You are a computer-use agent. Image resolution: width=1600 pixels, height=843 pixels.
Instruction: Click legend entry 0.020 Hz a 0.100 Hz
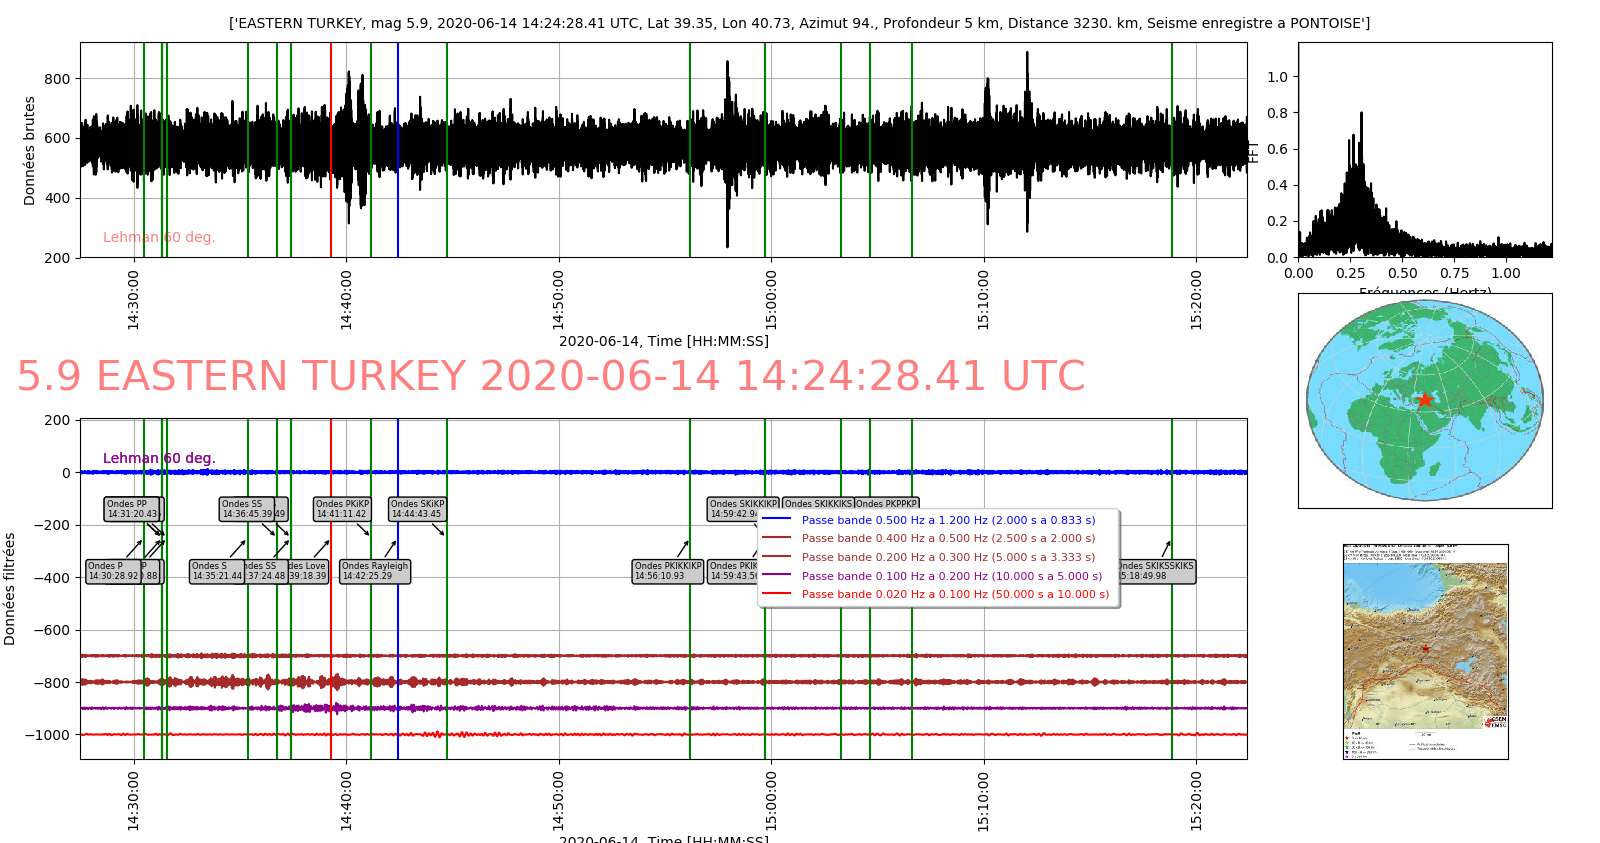955,594
